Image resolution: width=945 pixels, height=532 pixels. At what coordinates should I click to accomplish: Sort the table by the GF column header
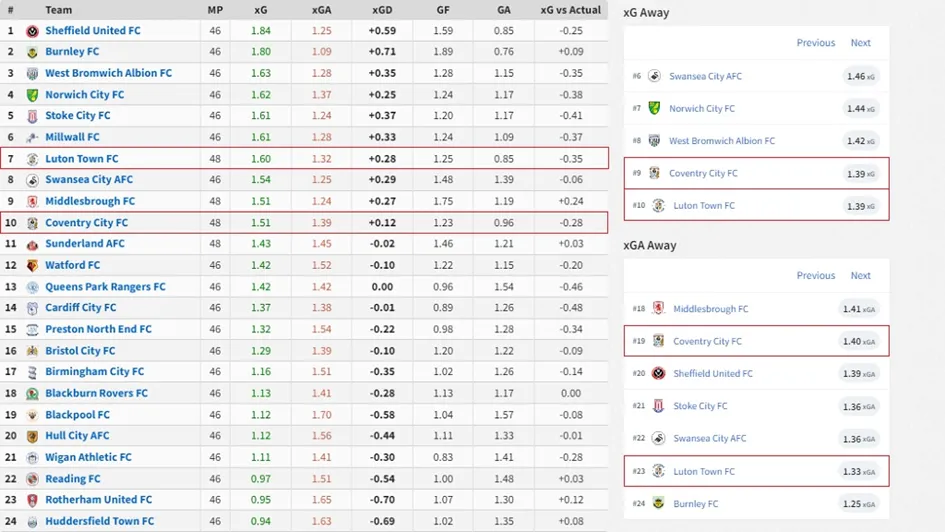[443, 10]
